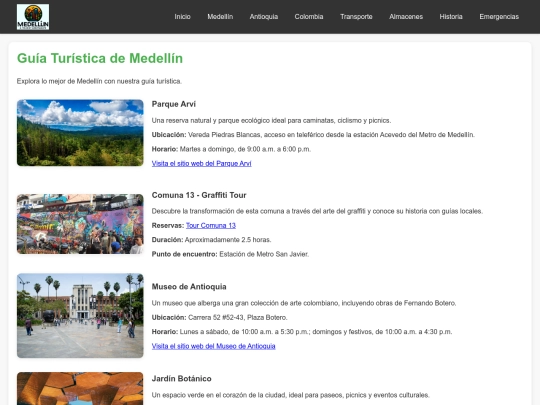
Task: Click the Museo de Antioquia plaza photo
Action: pos(80,315)
